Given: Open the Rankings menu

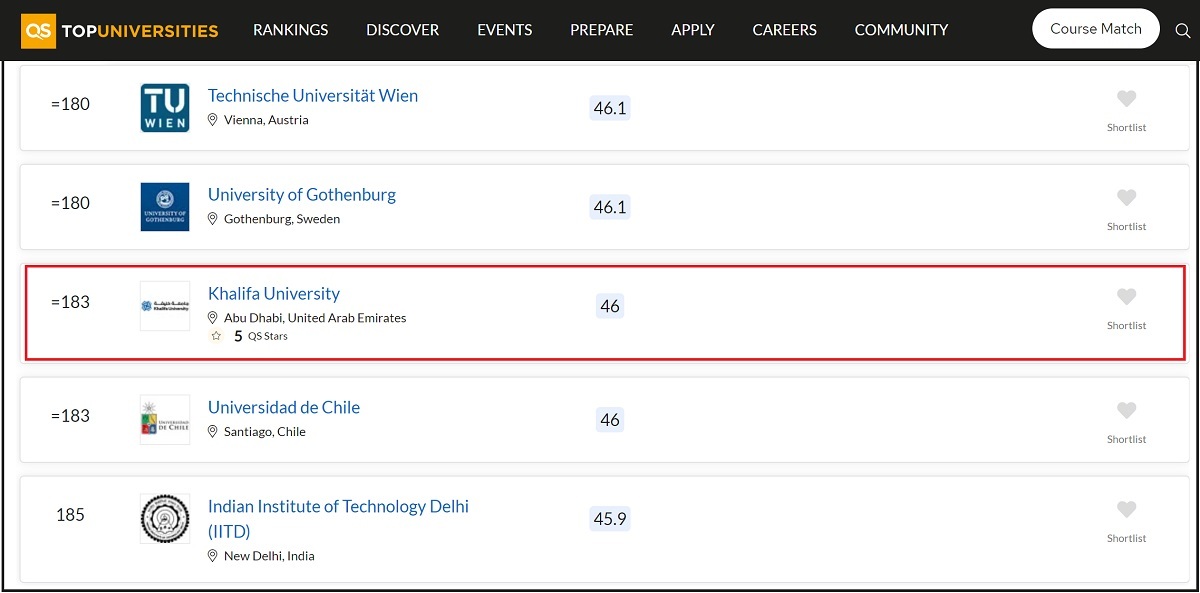Looking at the screenshot, I should [x=290, y=30].
